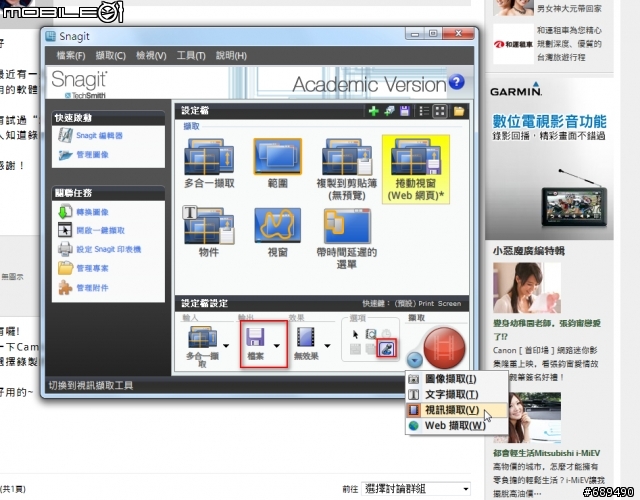640x500 pixels.
Task: Choose 圖像擷取(I) from the popup menu
Action: tap(457, 379)
